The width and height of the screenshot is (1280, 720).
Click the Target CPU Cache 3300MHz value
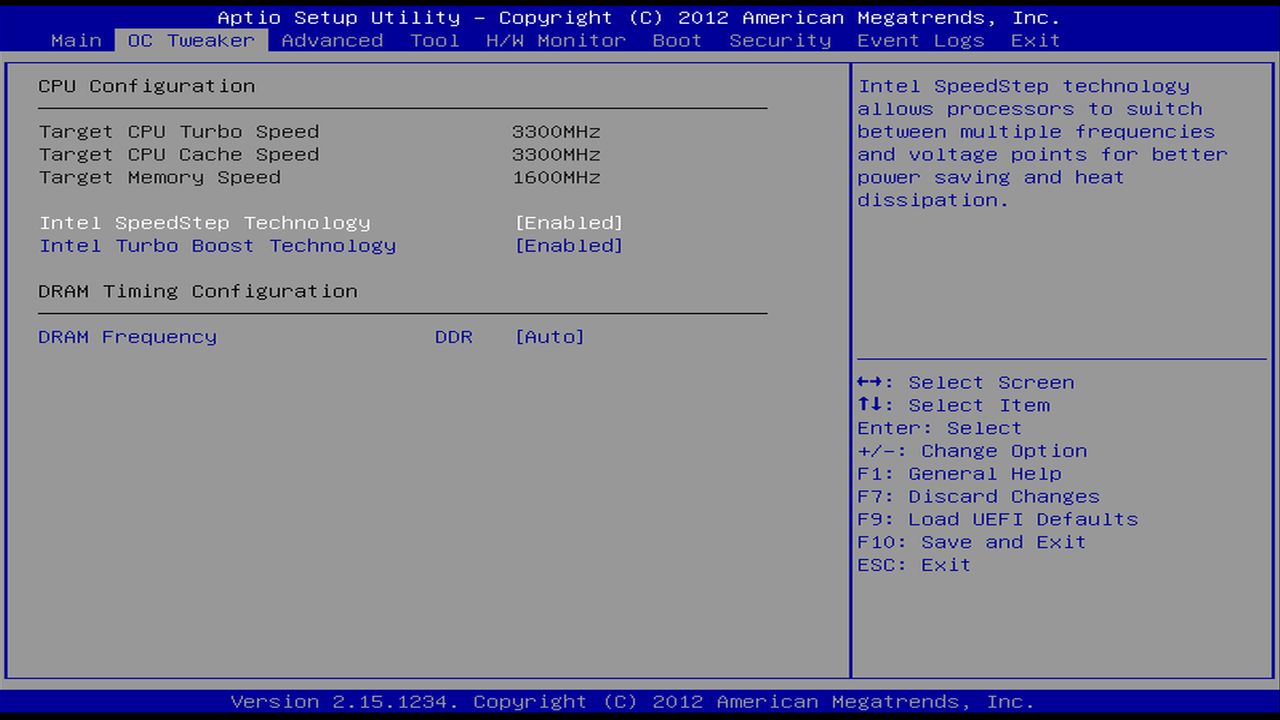tap(556, 155)
